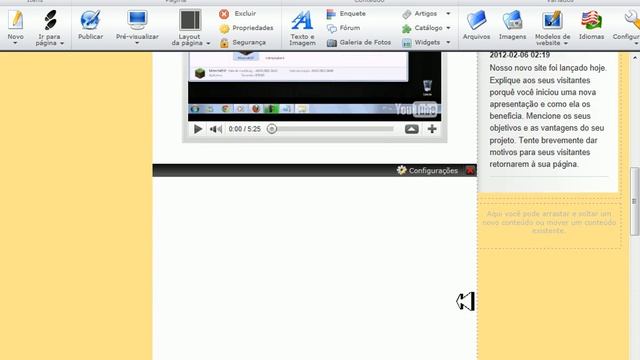Click the Excluir red cross icon
Screen dimensions: 640x360
tap(224, 14)
